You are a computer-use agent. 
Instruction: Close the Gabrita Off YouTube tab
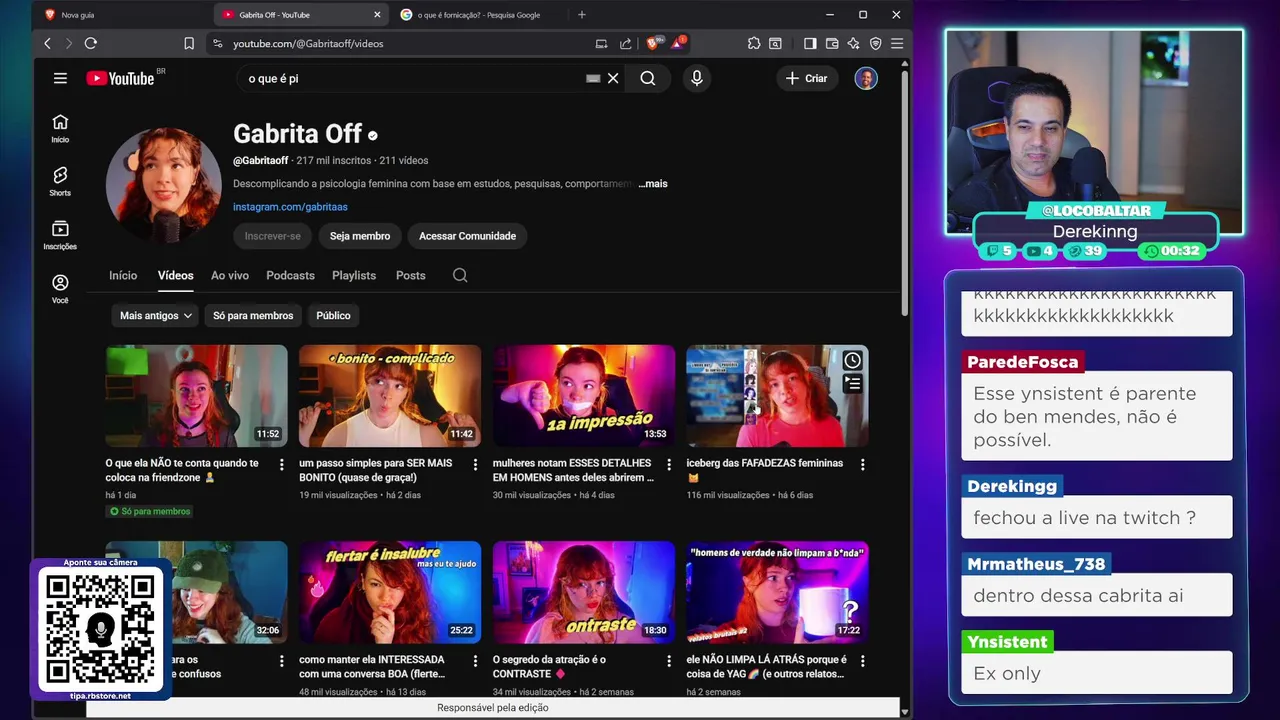(x=377, y=15)
